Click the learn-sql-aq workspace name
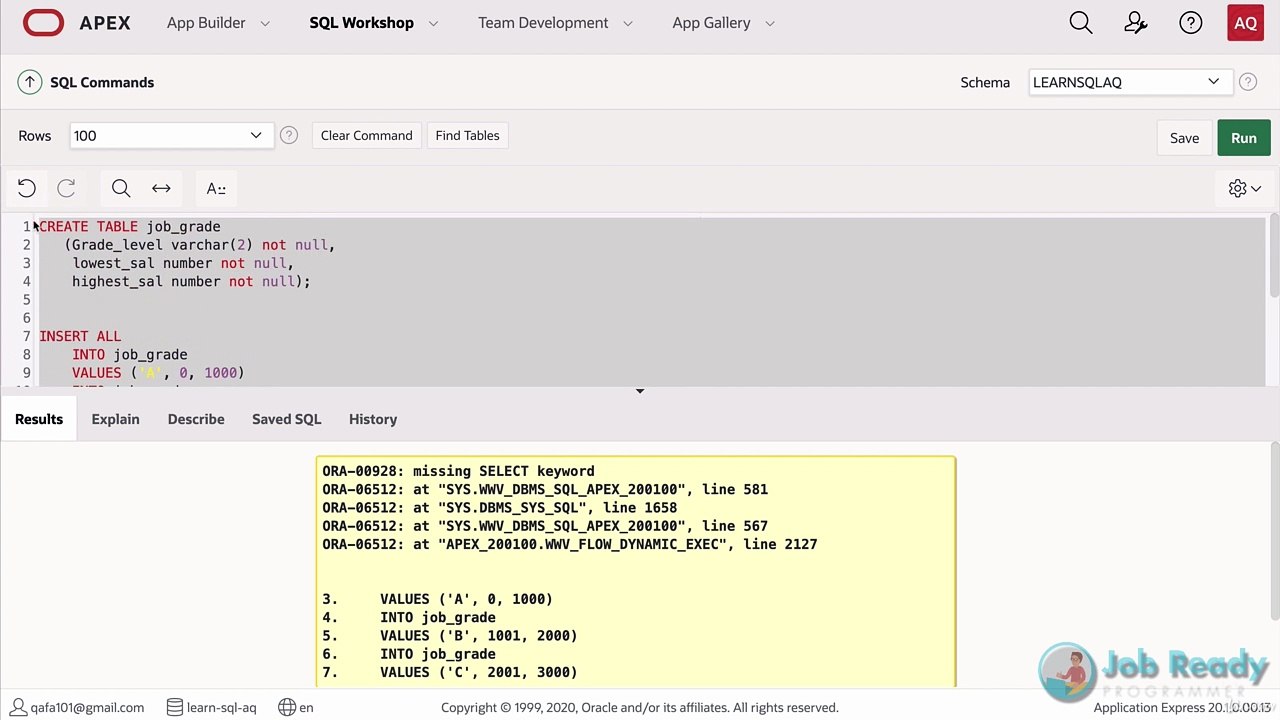The width and height of the screenshot is (1280, 720). coord(221,707)
